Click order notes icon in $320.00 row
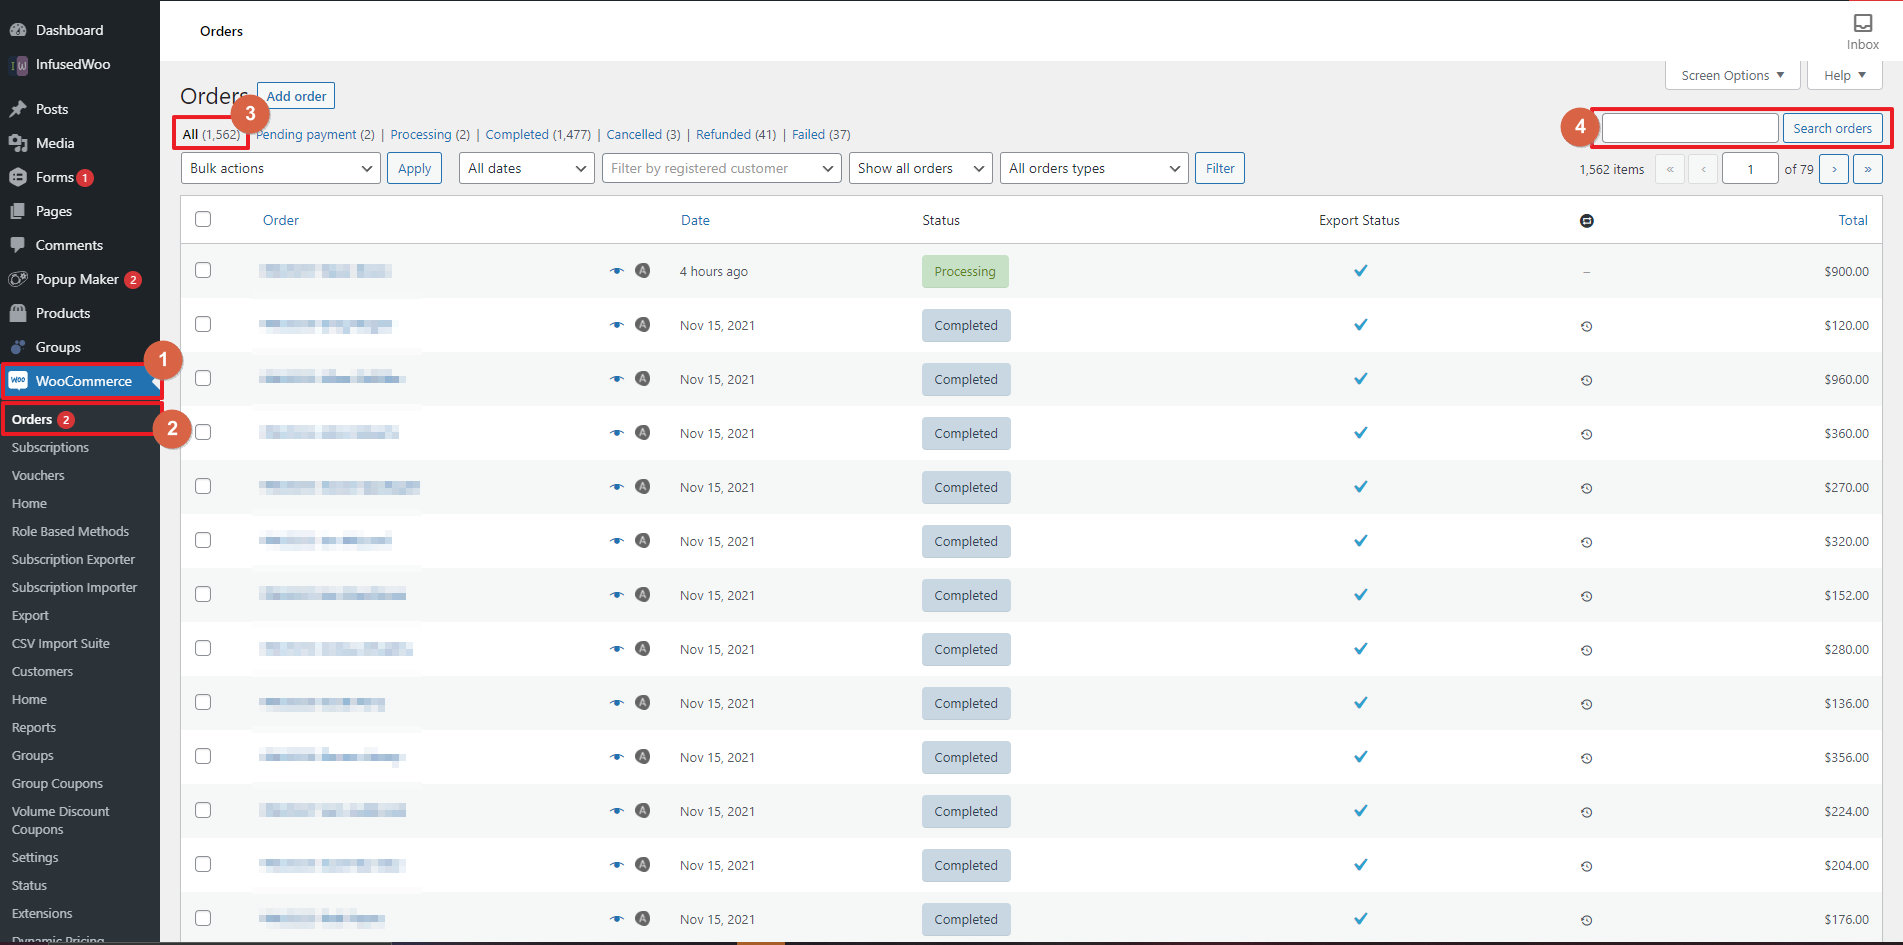This screenshot has width=1903, height=945. [x=1587, y=542]
